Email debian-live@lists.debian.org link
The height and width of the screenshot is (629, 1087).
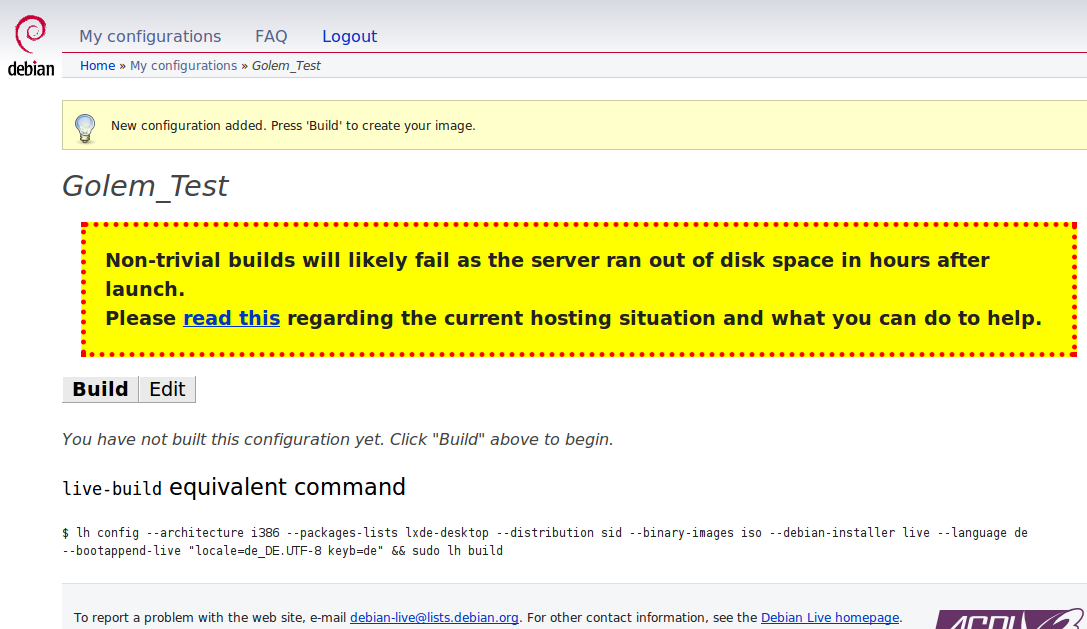pos(434,617)
